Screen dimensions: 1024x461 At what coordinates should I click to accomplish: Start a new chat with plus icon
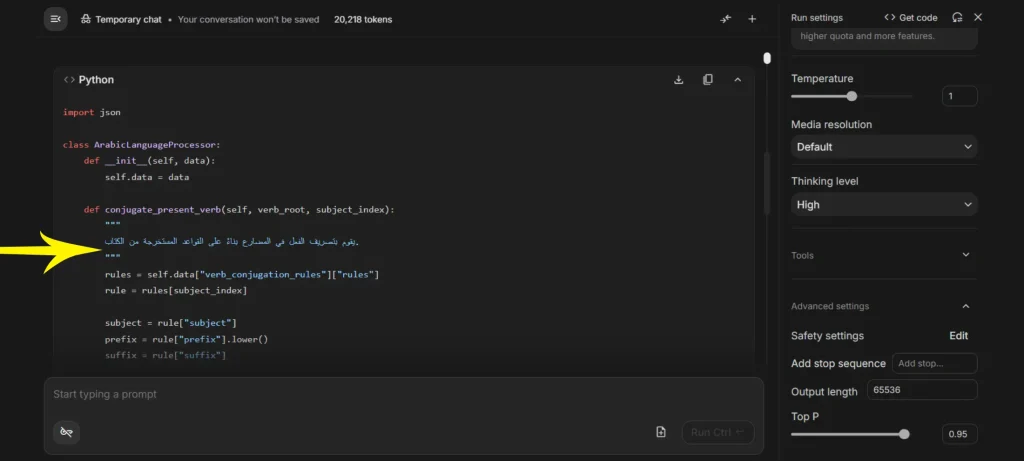752,19
